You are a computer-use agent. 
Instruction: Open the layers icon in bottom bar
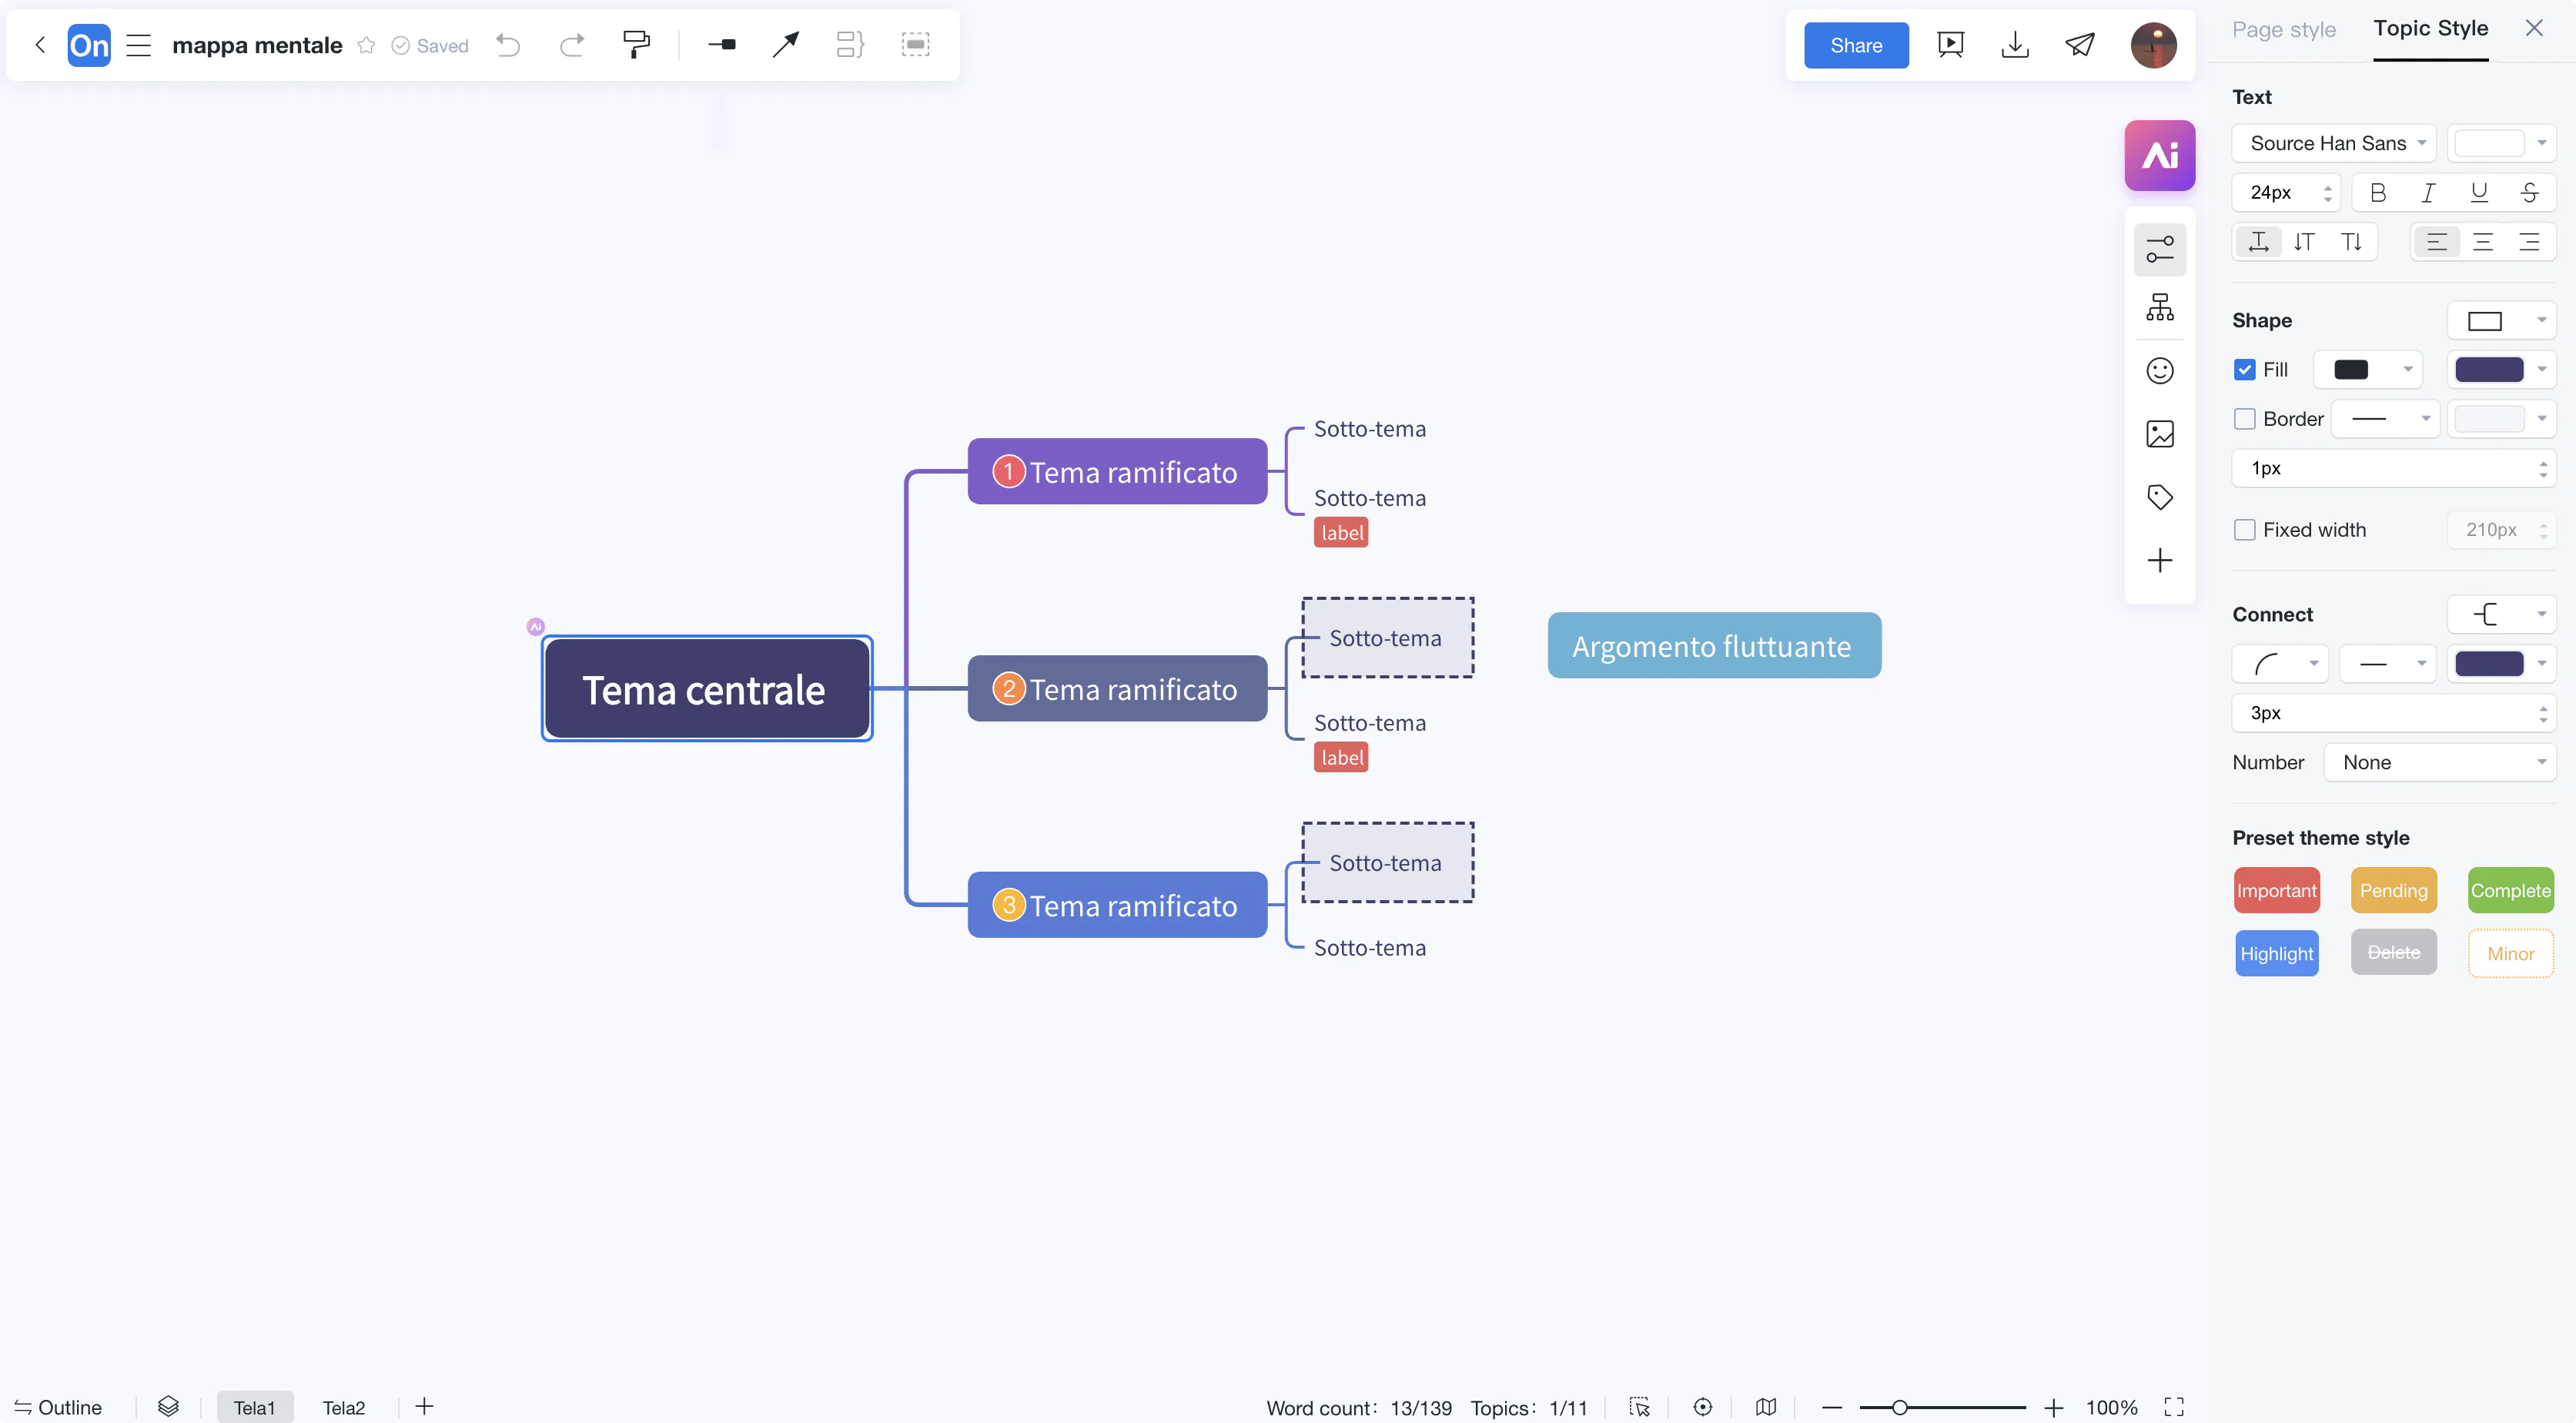168,1406
